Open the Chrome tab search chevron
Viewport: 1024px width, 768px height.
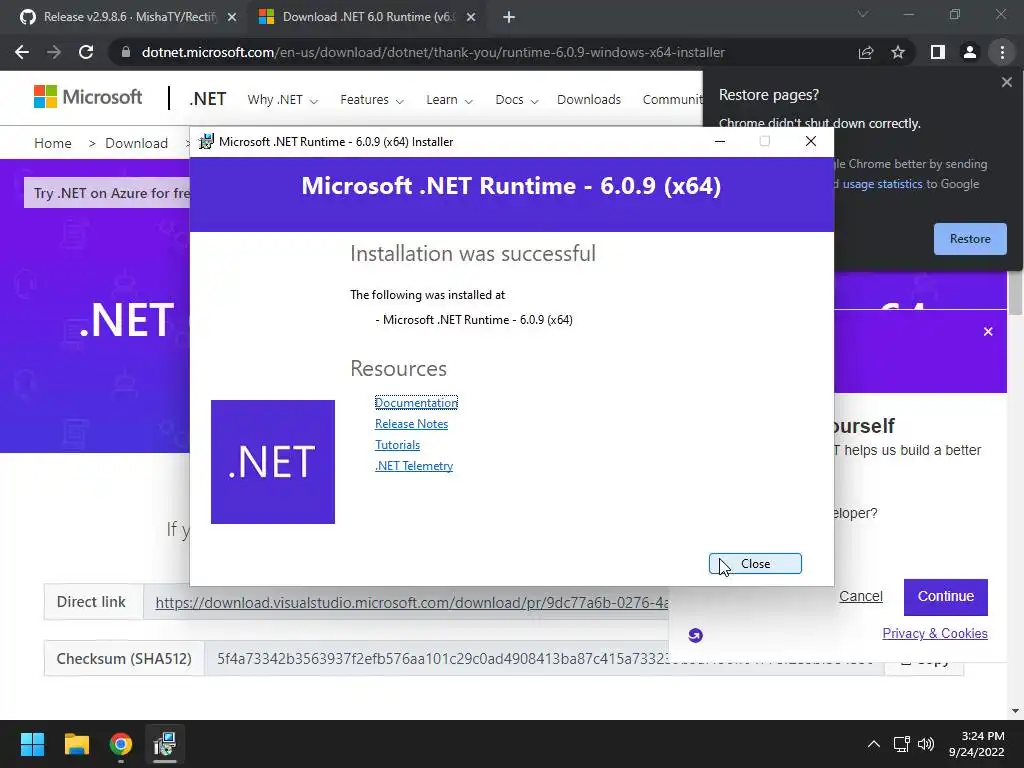pyautogui.click(x=863, y=14)
